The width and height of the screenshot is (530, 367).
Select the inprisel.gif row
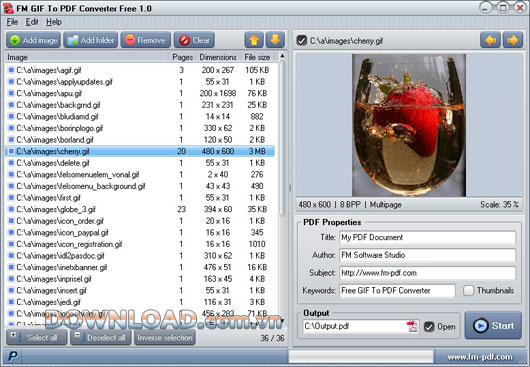tap(140, 279)
